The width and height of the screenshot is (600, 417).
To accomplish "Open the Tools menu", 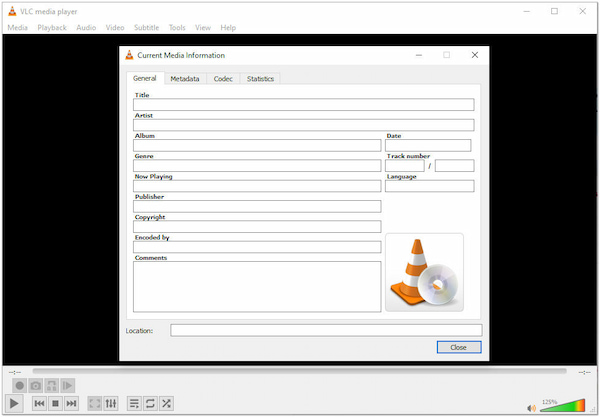I will [x=177, y=28].
